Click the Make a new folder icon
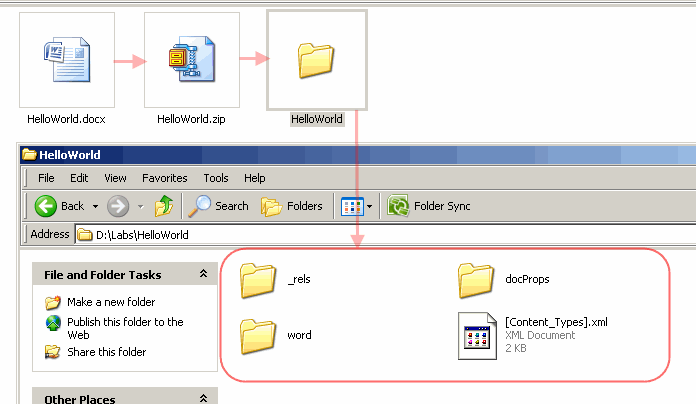This screenshot has width=696, height=404. coord(53,302)
